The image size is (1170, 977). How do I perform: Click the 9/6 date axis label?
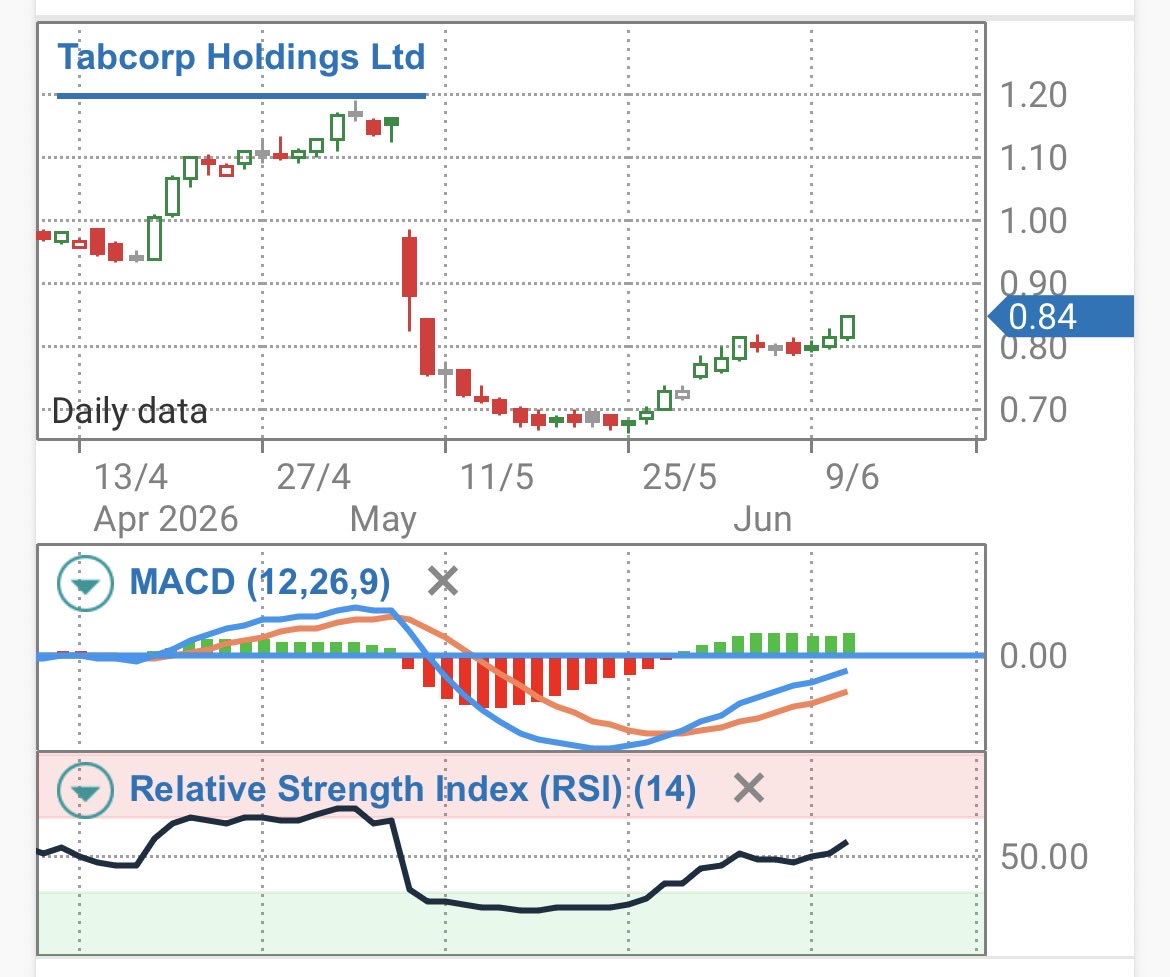coord(852,477)
